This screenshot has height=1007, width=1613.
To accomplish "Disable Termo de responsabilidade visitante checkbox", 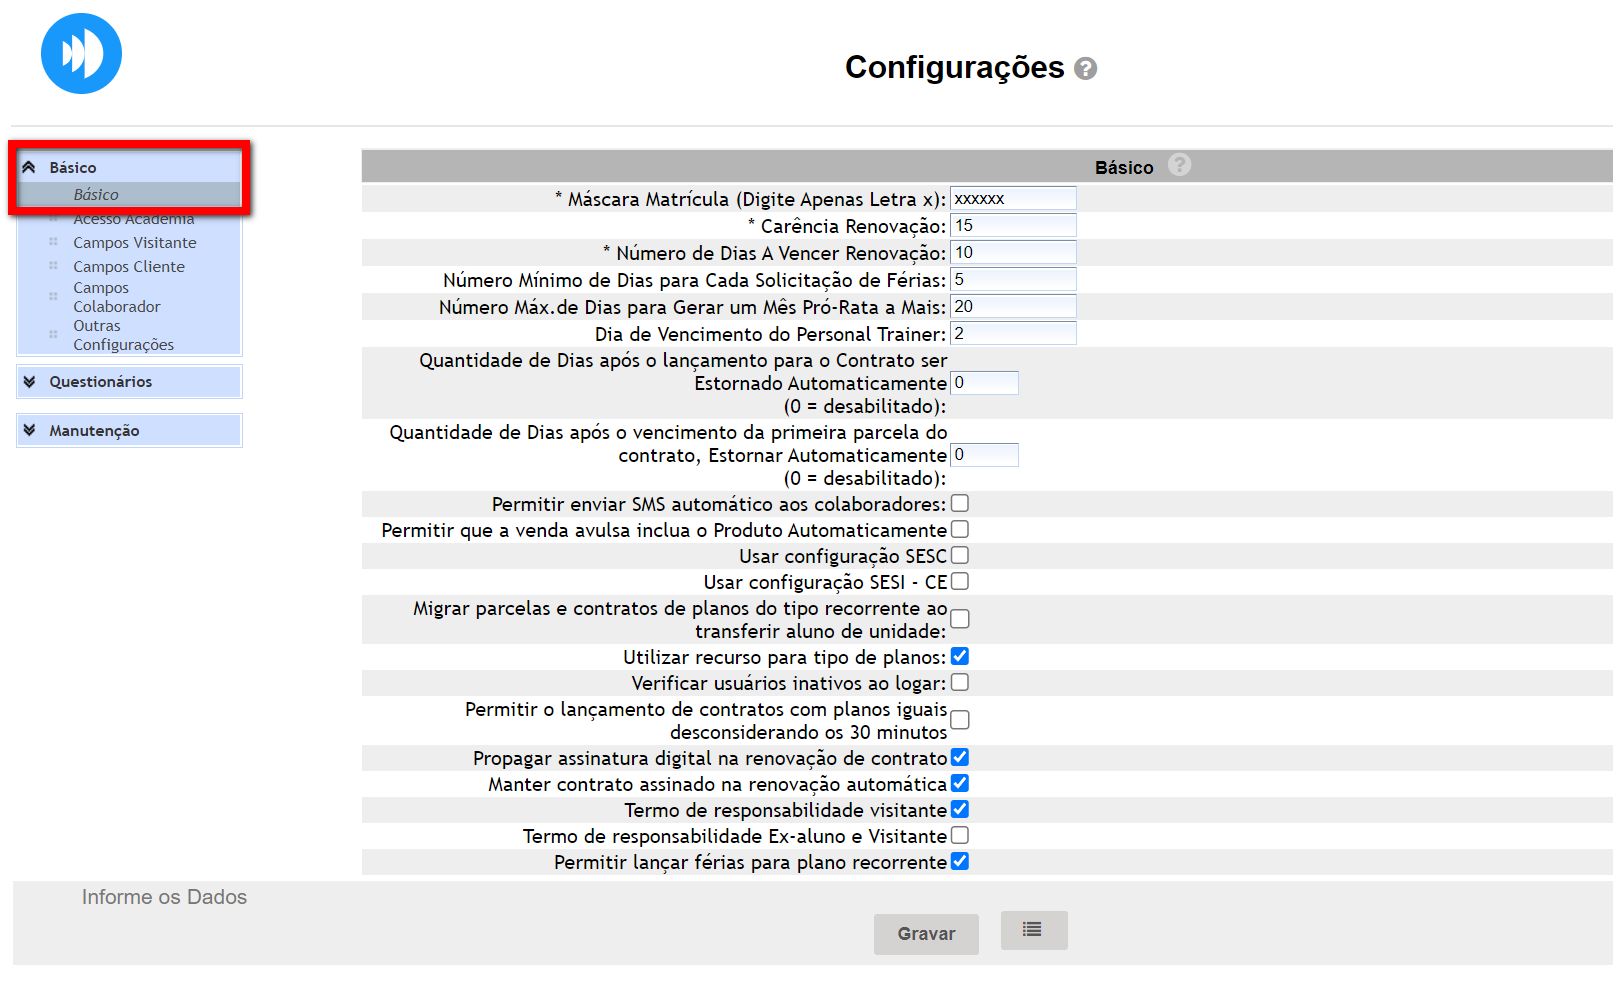I will (959, 810).
